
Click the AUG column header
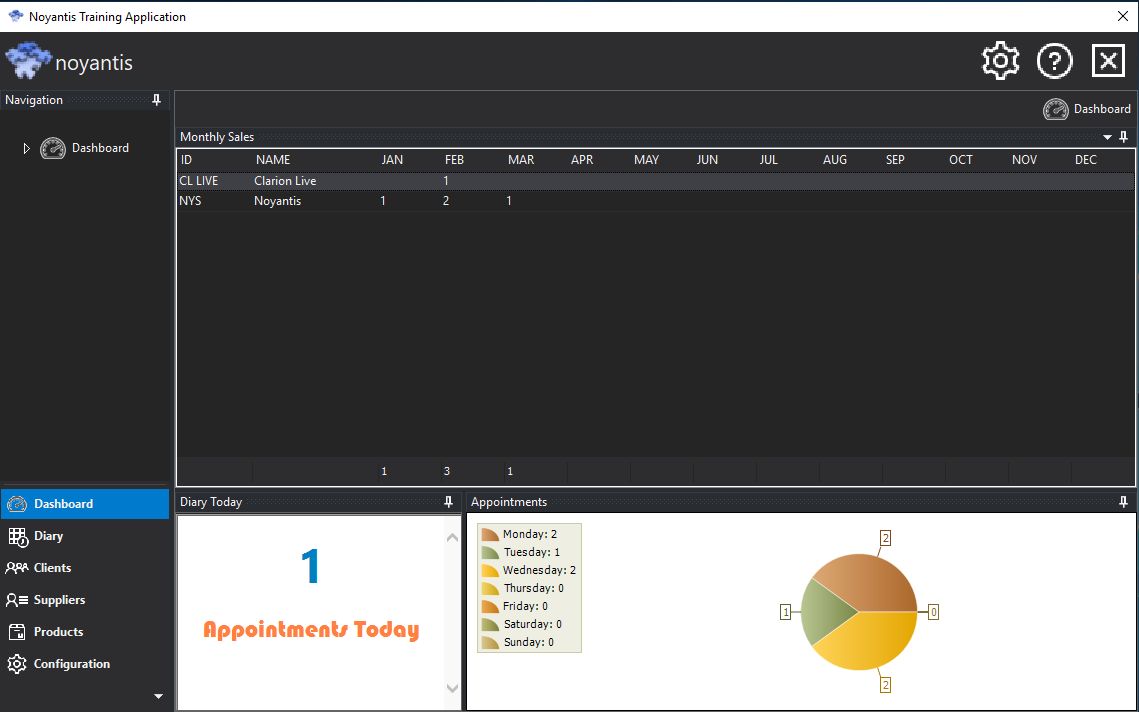(835, 160)
